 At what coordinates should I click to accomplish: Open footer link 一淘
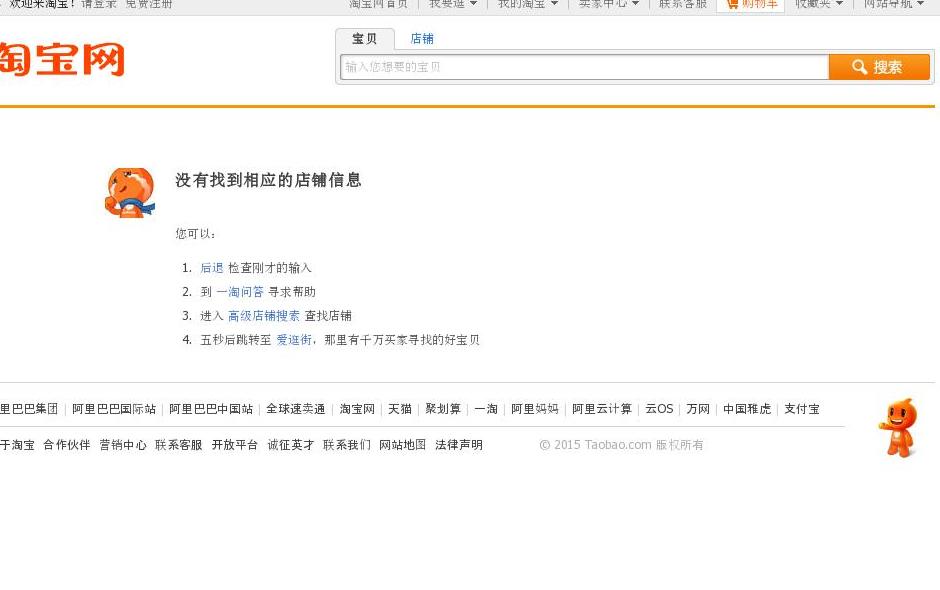pos(486,409)
